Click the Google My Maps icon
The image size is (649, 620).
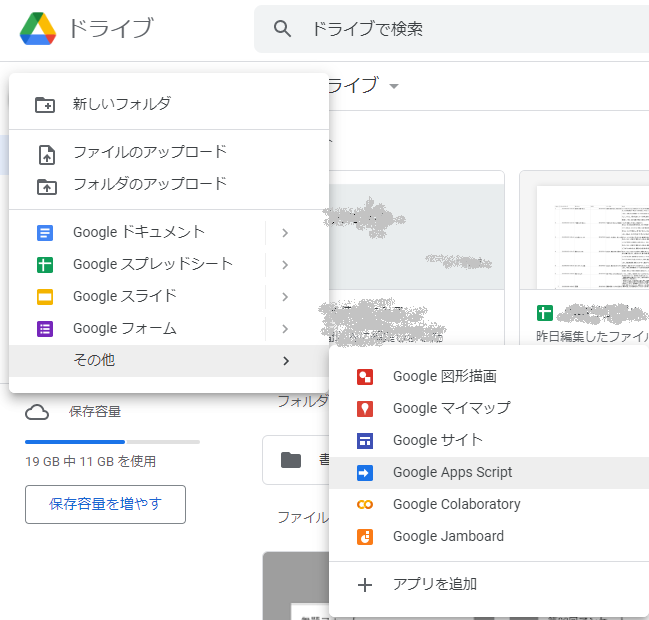[365, 409]
